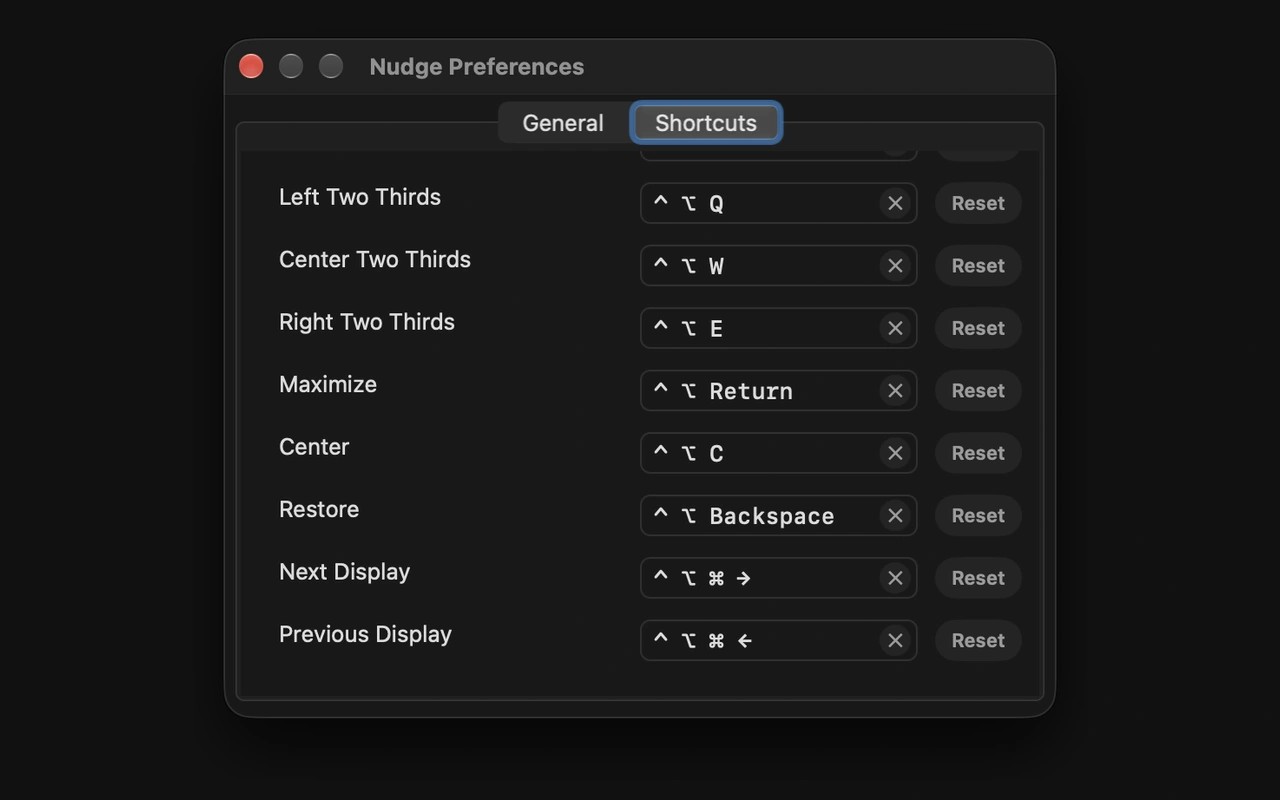Clear the Right Two Thirds shortcut
The width and height of the screenshot is (1280, 800).
click(x=895, y=328)
